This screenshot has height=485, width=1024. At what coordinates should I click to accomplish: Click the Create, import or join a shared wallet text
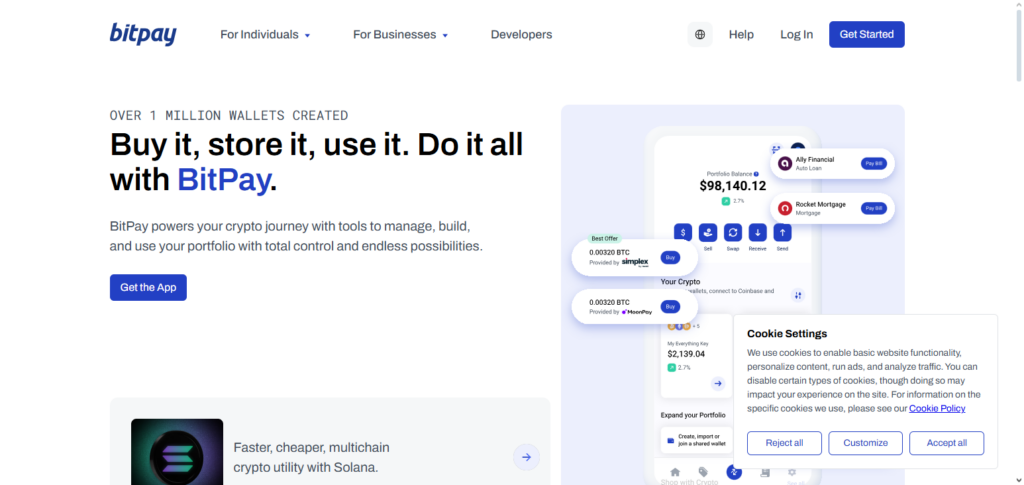(702, 440)
